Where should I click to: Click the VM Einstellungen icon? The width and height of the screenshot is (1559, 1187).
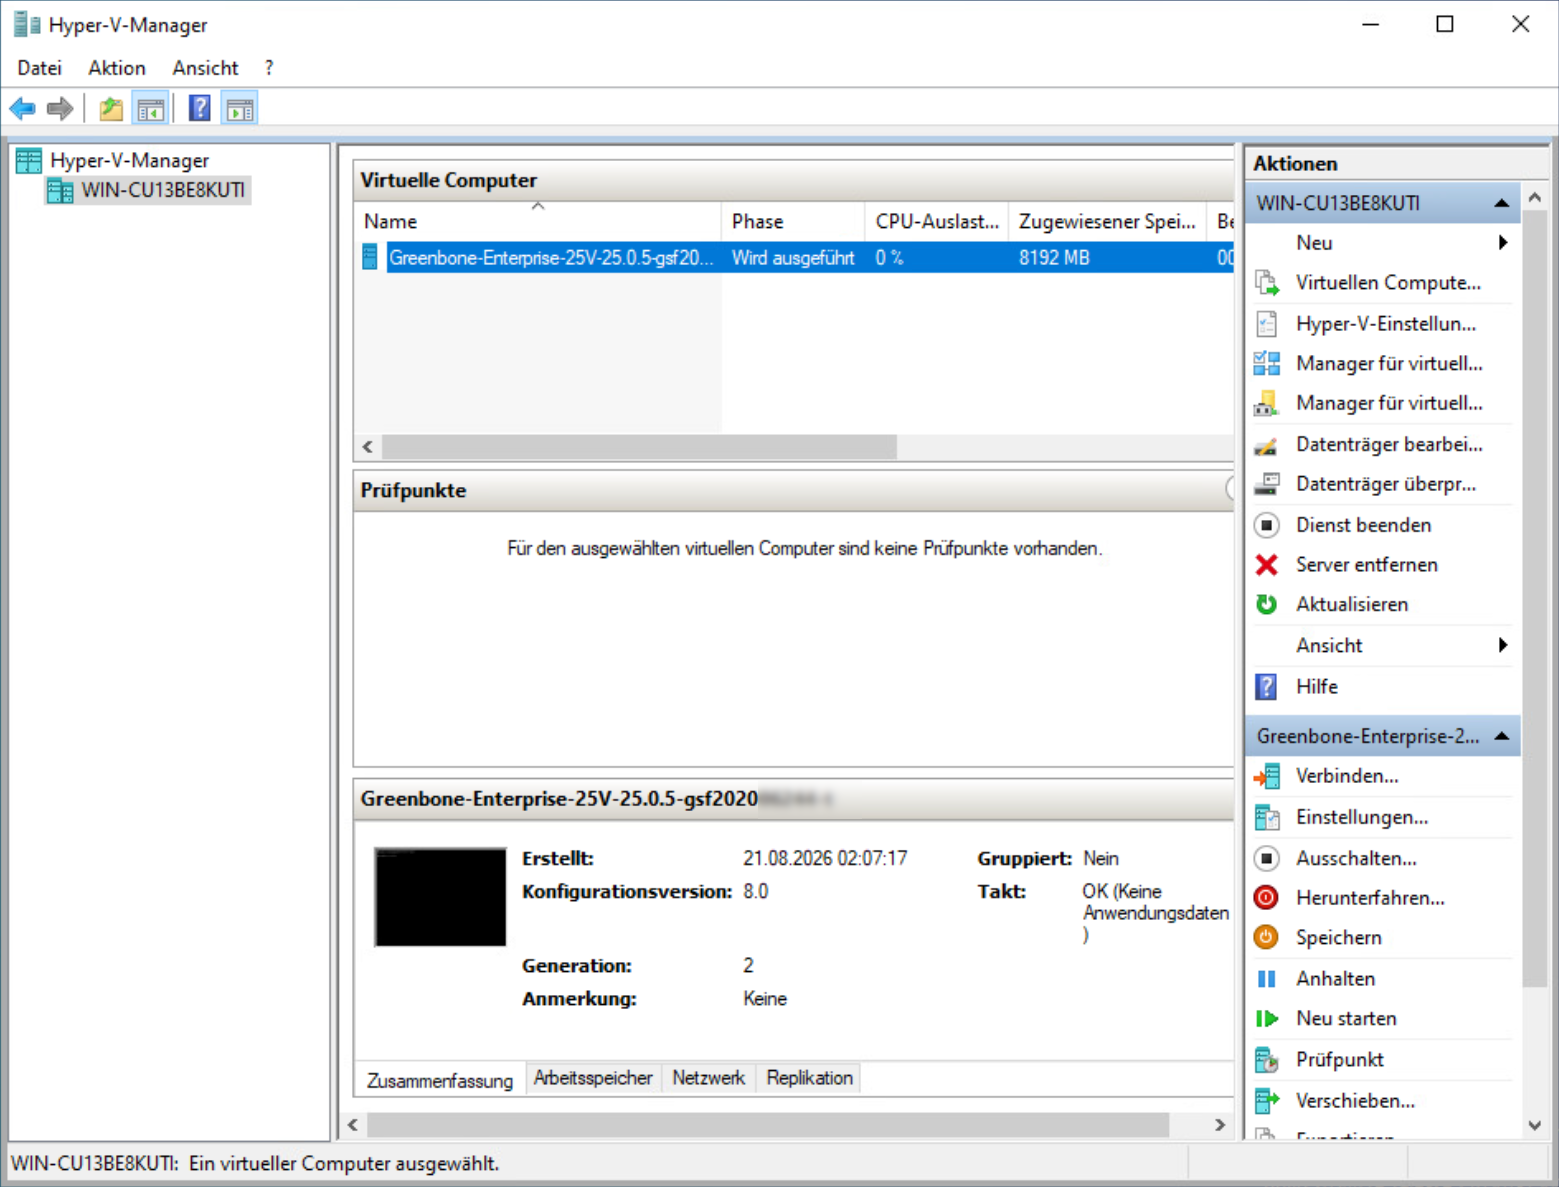coord(1266,817)
